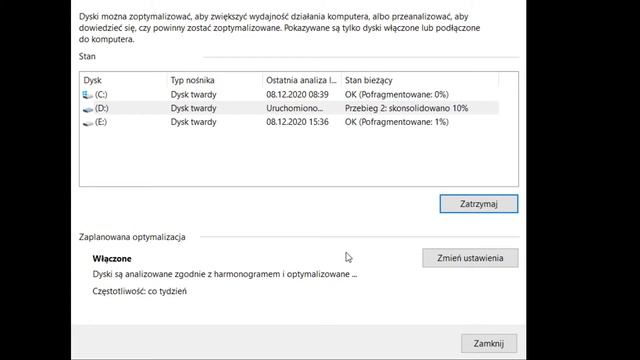Click Częstotliwość: co tydzień text

point(140,291)
